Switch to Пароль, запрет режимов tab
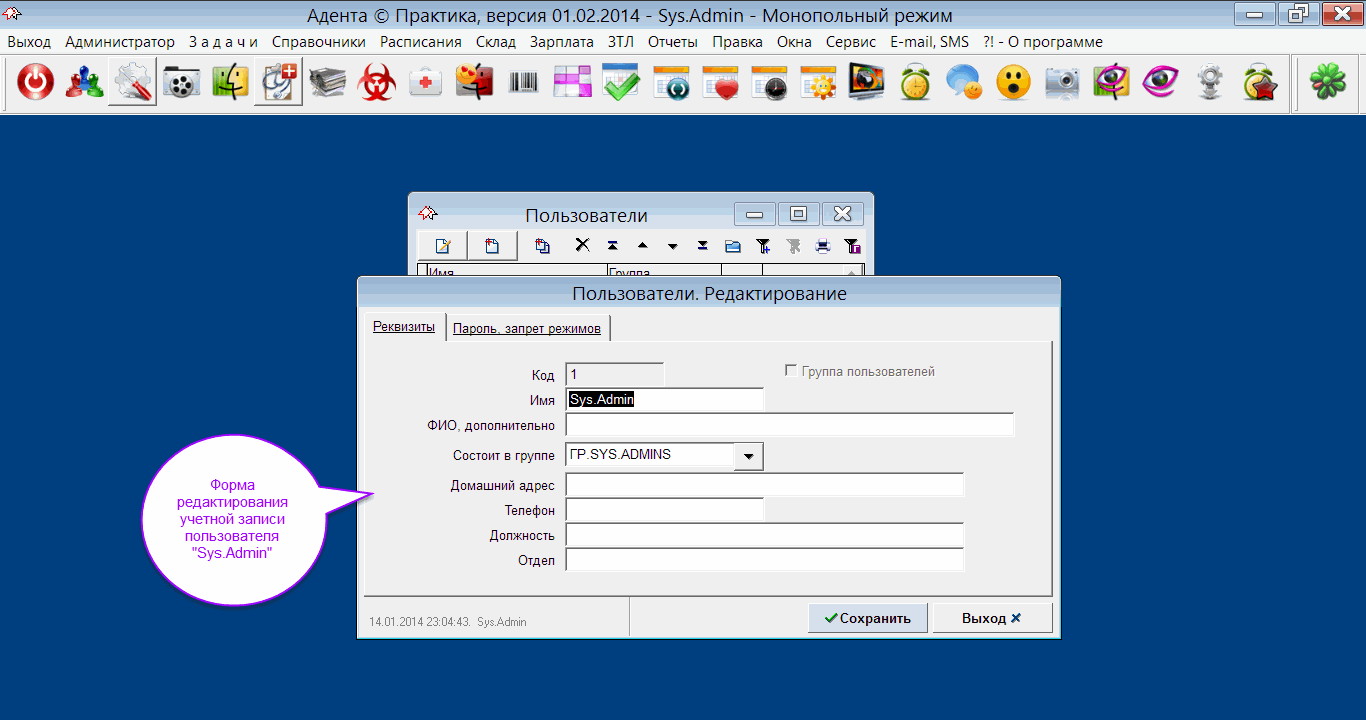 [526, 328]
